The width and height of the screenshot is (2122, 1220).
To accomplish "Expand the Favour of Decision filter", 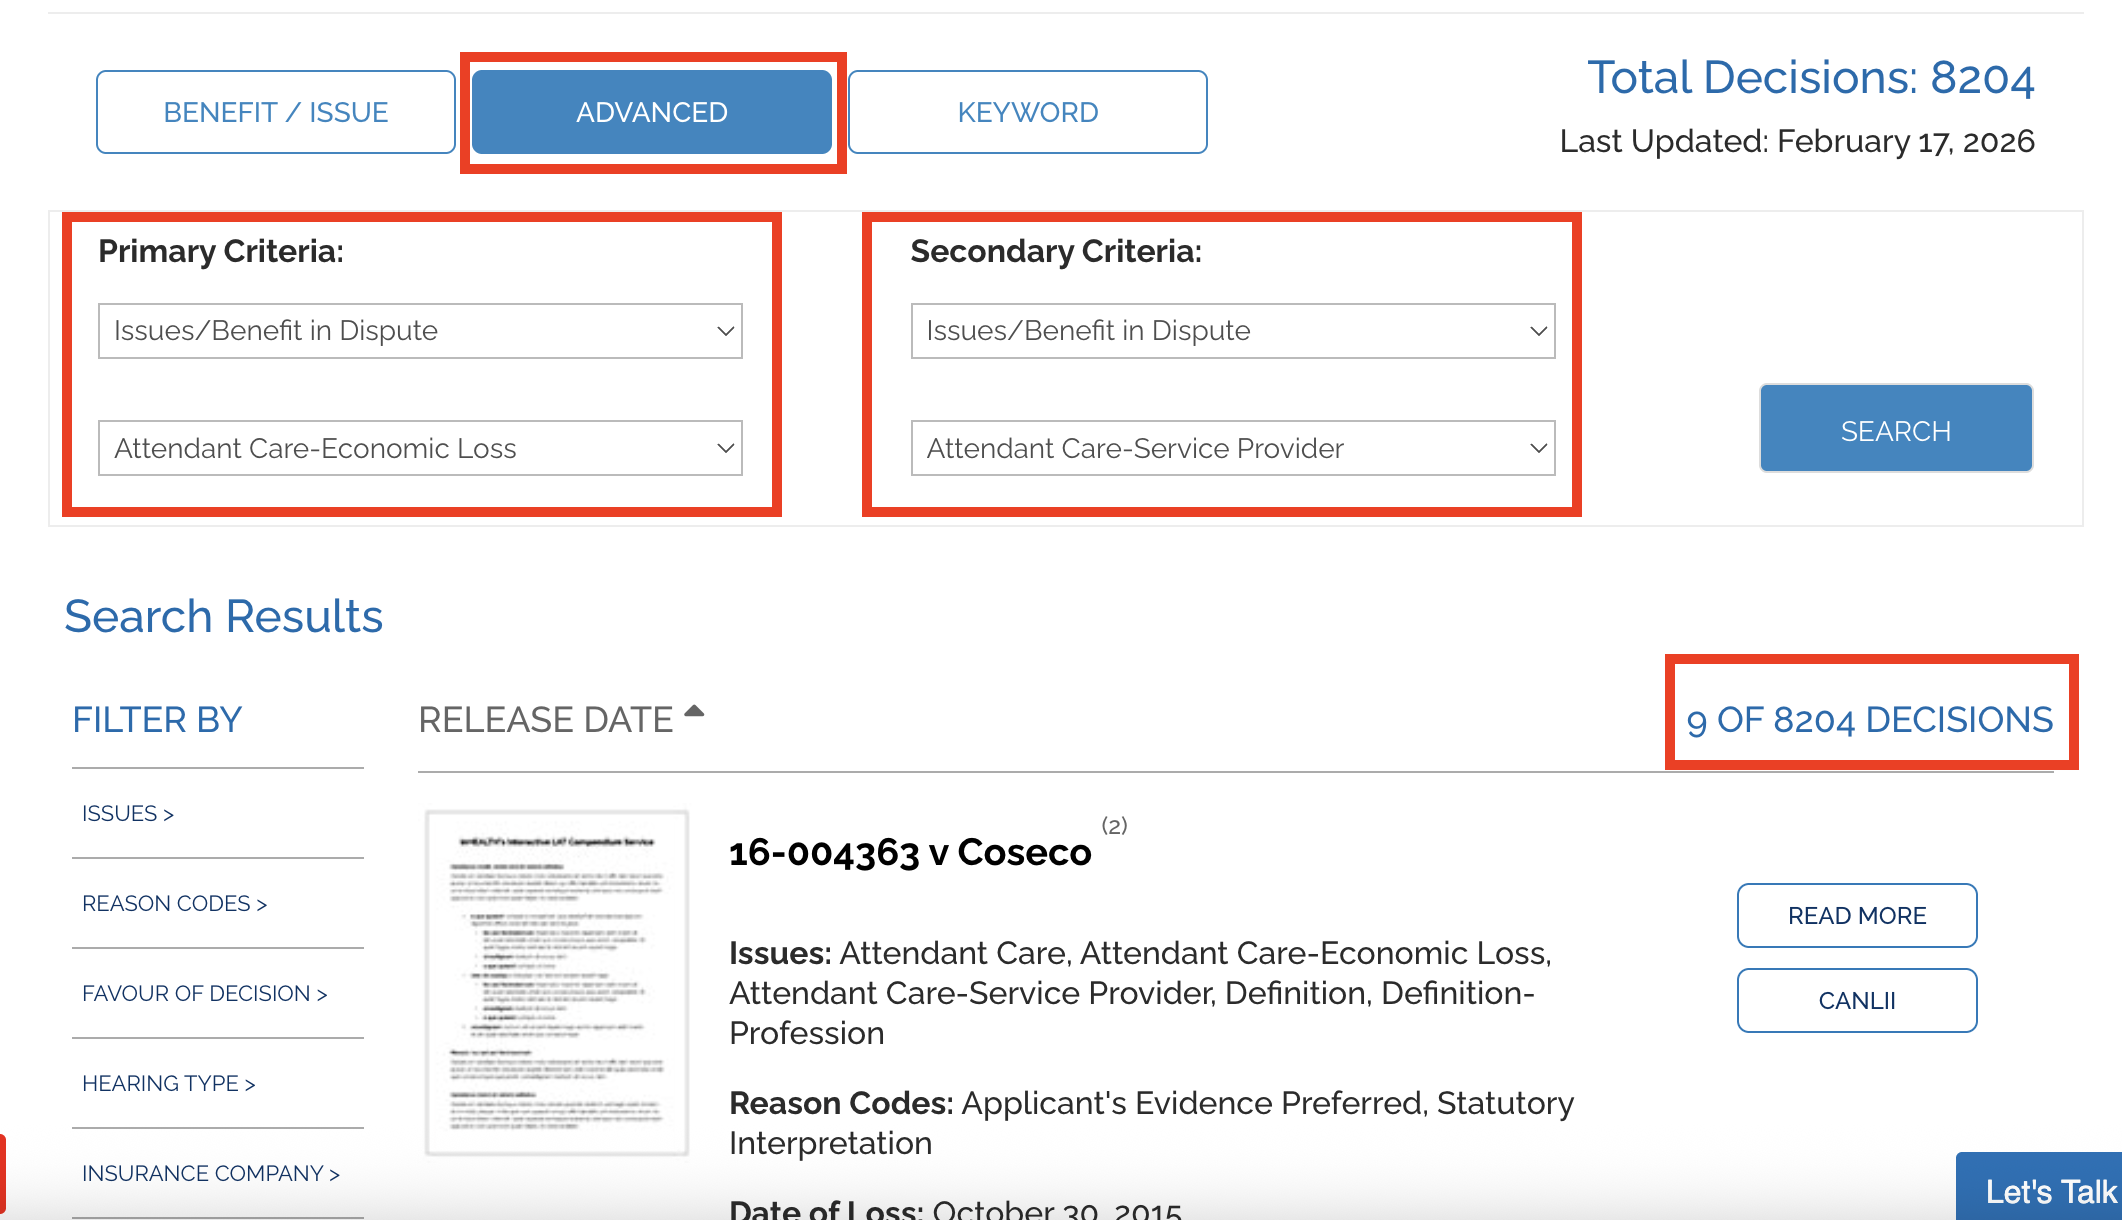I will [x=204, y=994].
